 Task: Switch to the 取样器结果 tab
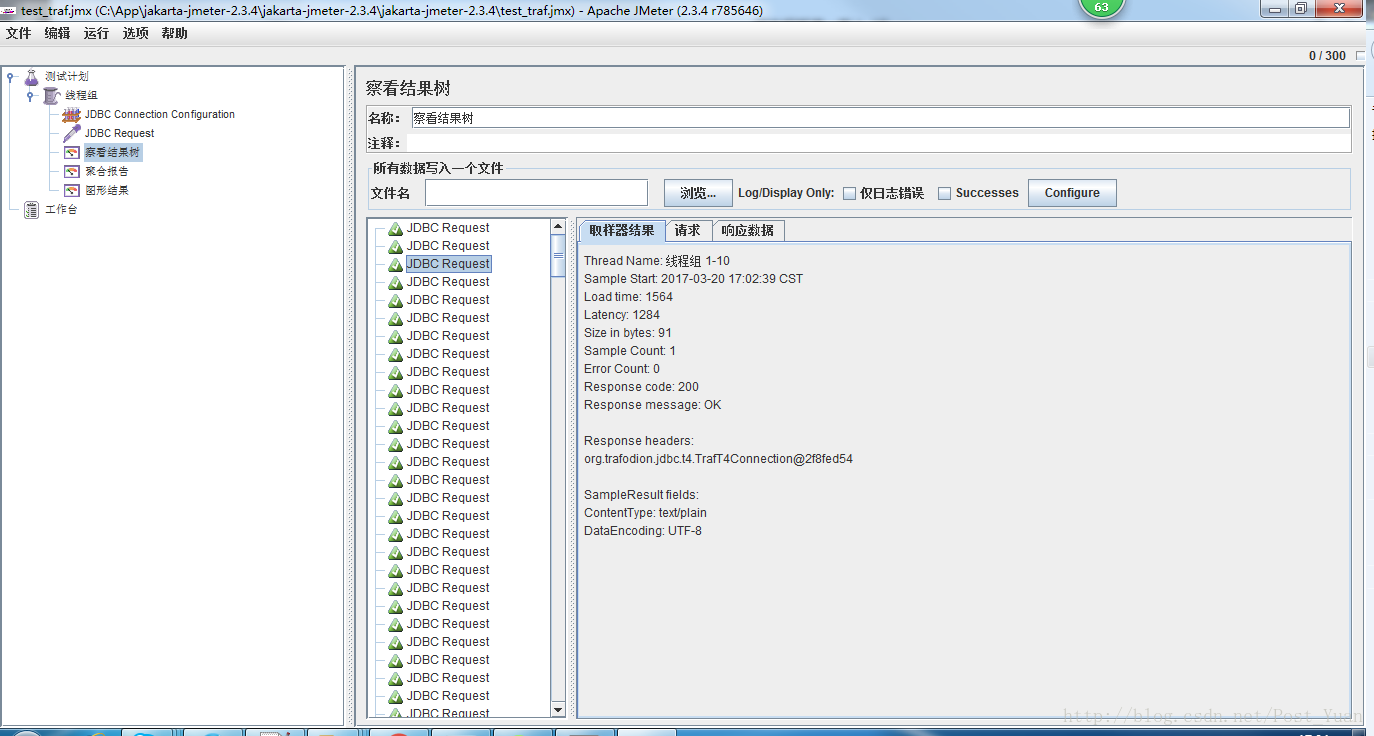tap(621, 231)
